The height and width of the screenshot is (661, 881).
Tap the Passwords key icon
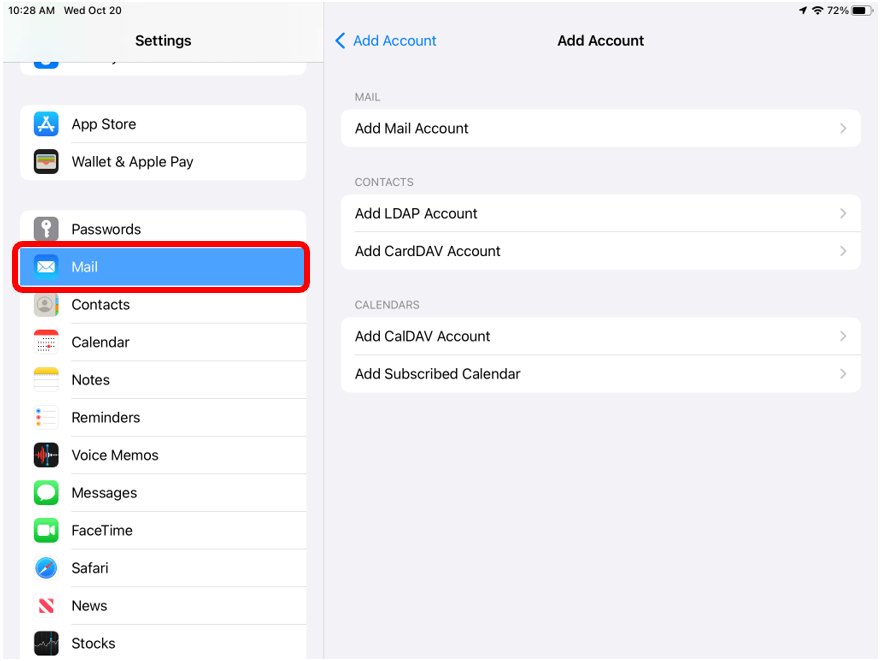pyautogui.click(x=46, y=229)
